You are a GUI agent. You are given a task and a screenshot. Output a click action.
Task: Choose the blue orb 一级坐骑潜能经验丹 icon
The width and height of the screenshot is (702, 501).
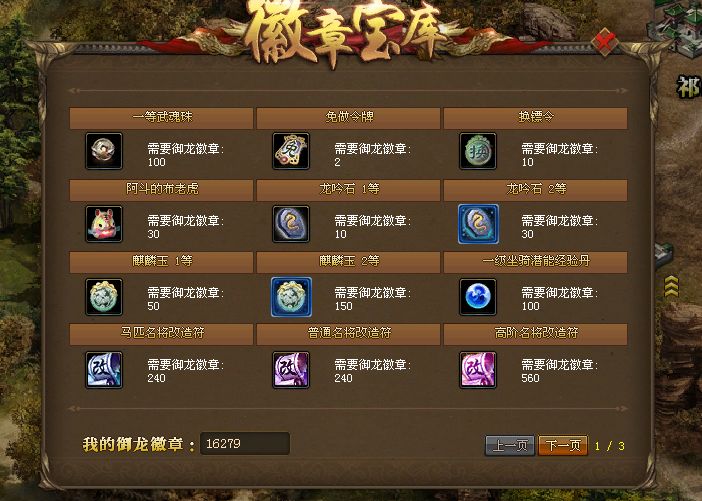pos(478,297)
